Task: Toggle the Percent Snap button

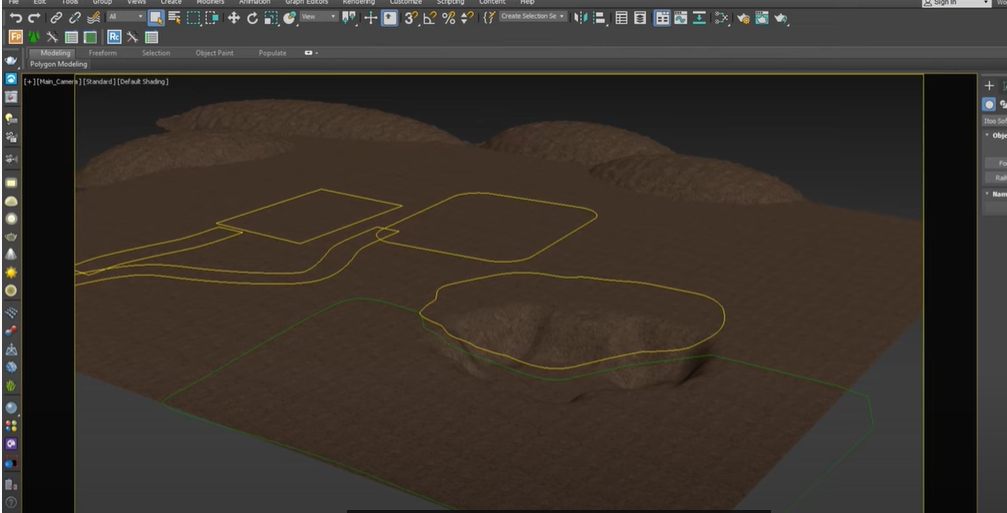Action: click(x=448, y=18)
